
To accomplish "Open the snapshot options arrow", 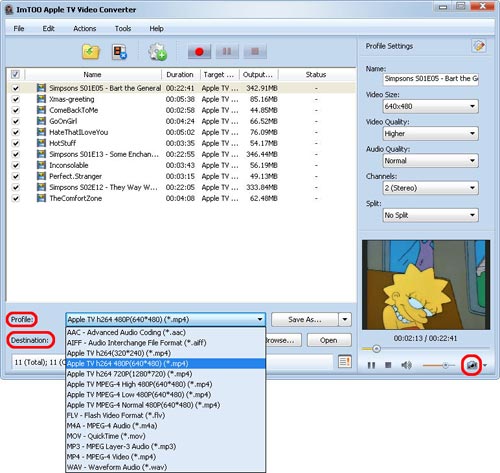I will coord(485,365).
